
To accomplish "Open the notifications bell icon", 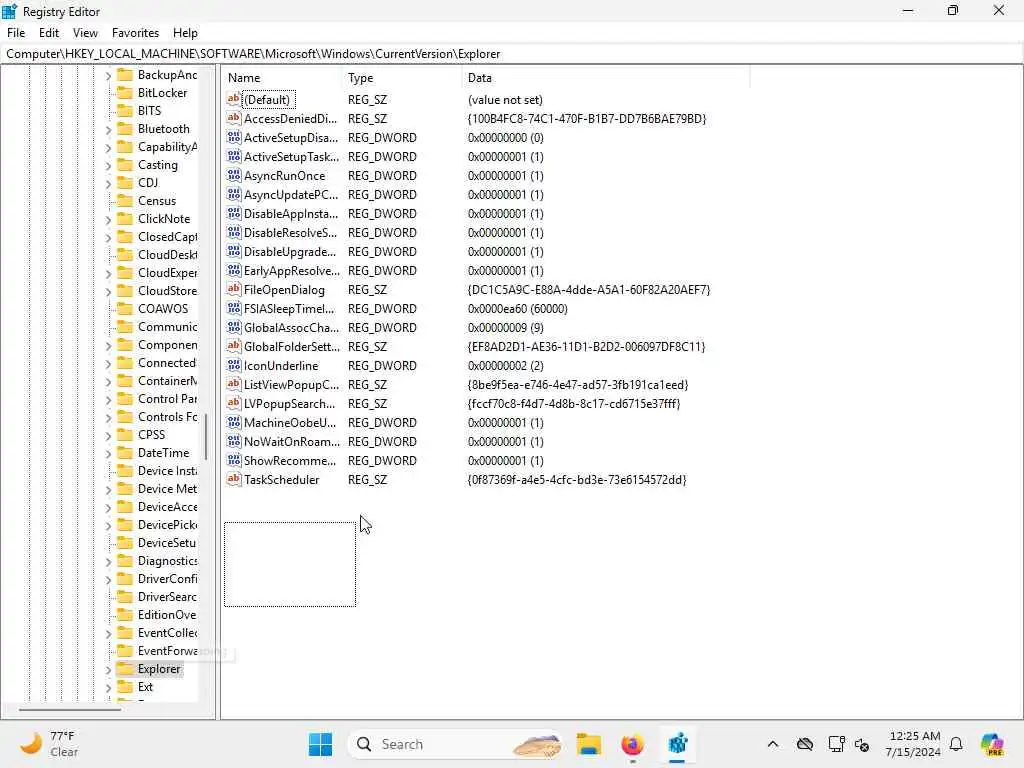I will [956, 744].
